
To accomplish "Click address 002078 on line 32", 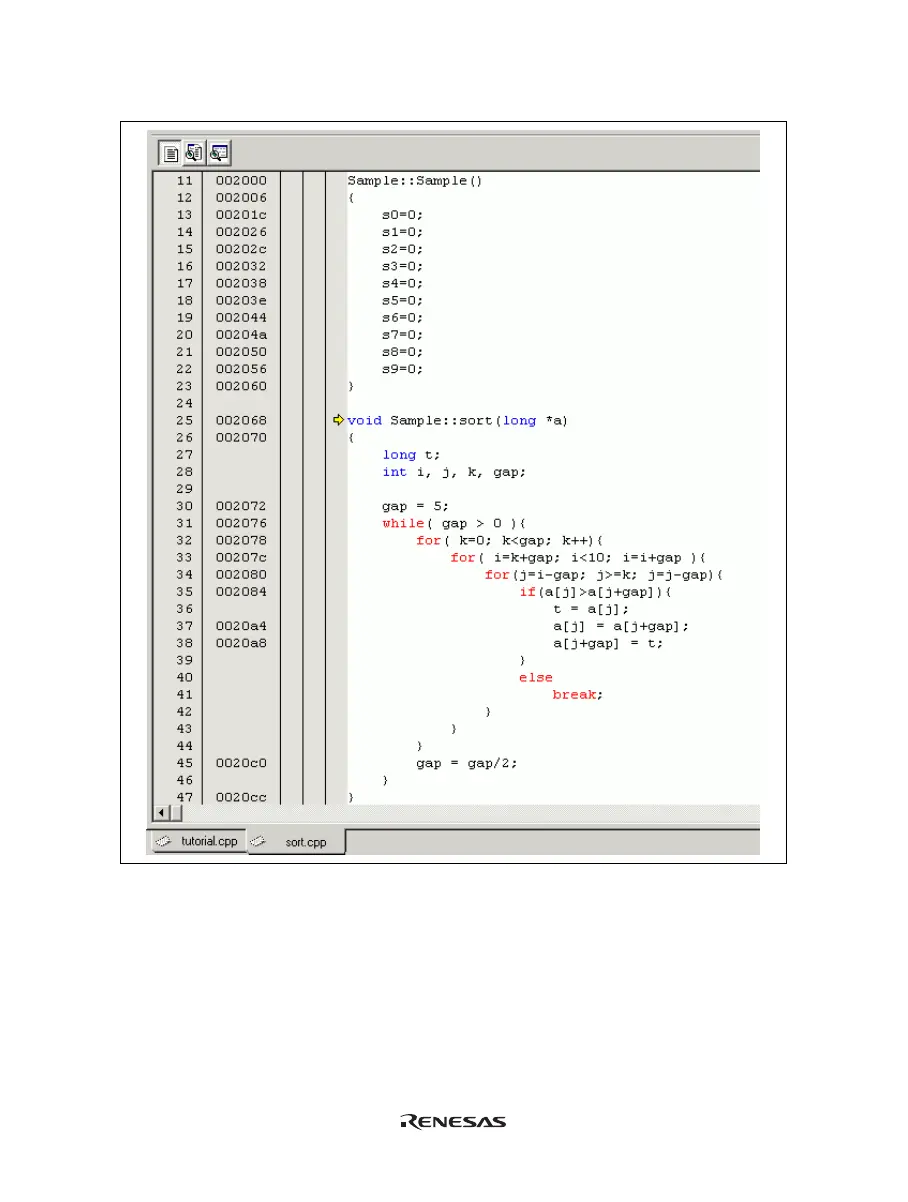I will click(x=241, y=540).
